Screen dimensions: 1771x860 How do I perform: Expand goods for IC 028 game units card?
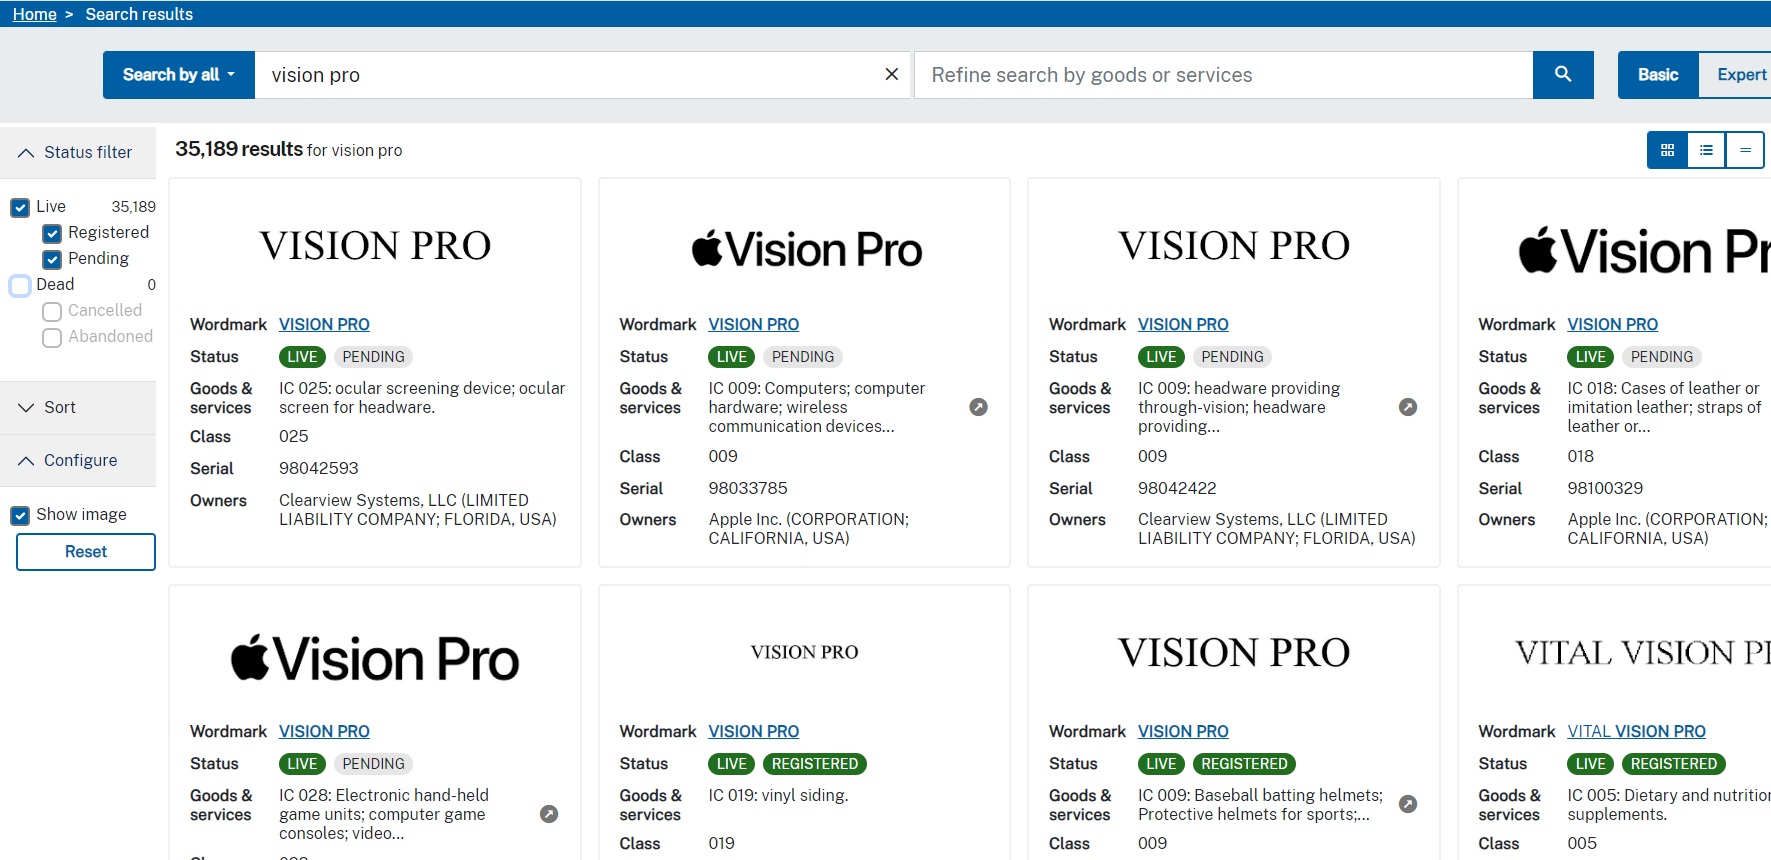coord(549,814)
